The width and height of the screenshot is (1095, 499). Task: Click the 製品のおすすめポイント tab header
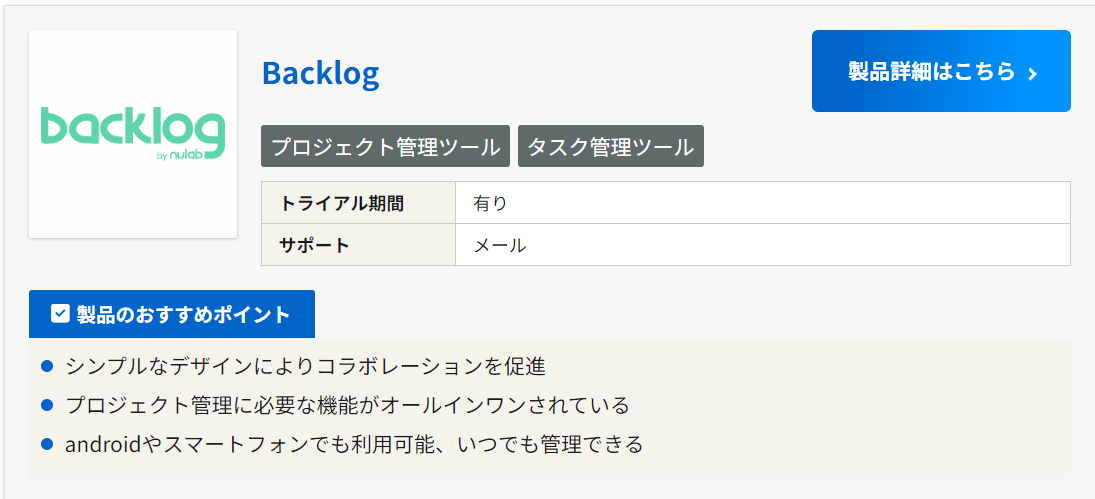[x=172, y=314]
